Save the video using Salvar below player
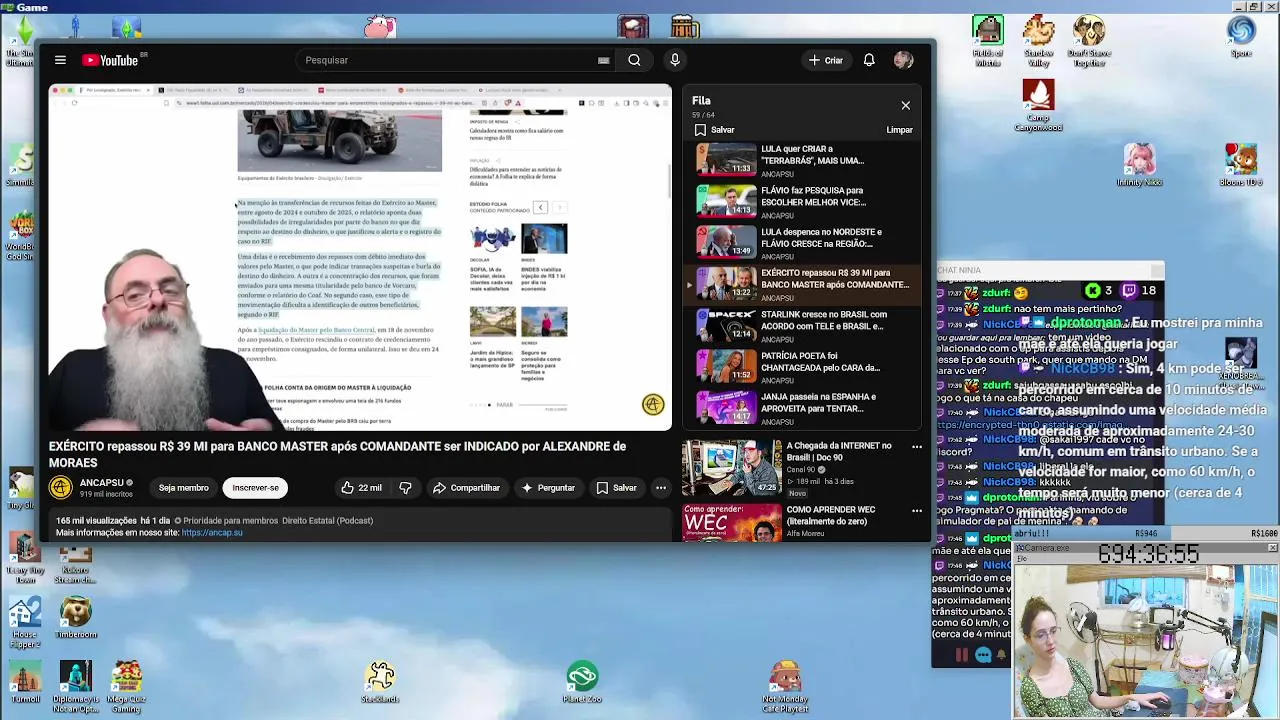1280x720 pixels. click(x=616, y=488)
